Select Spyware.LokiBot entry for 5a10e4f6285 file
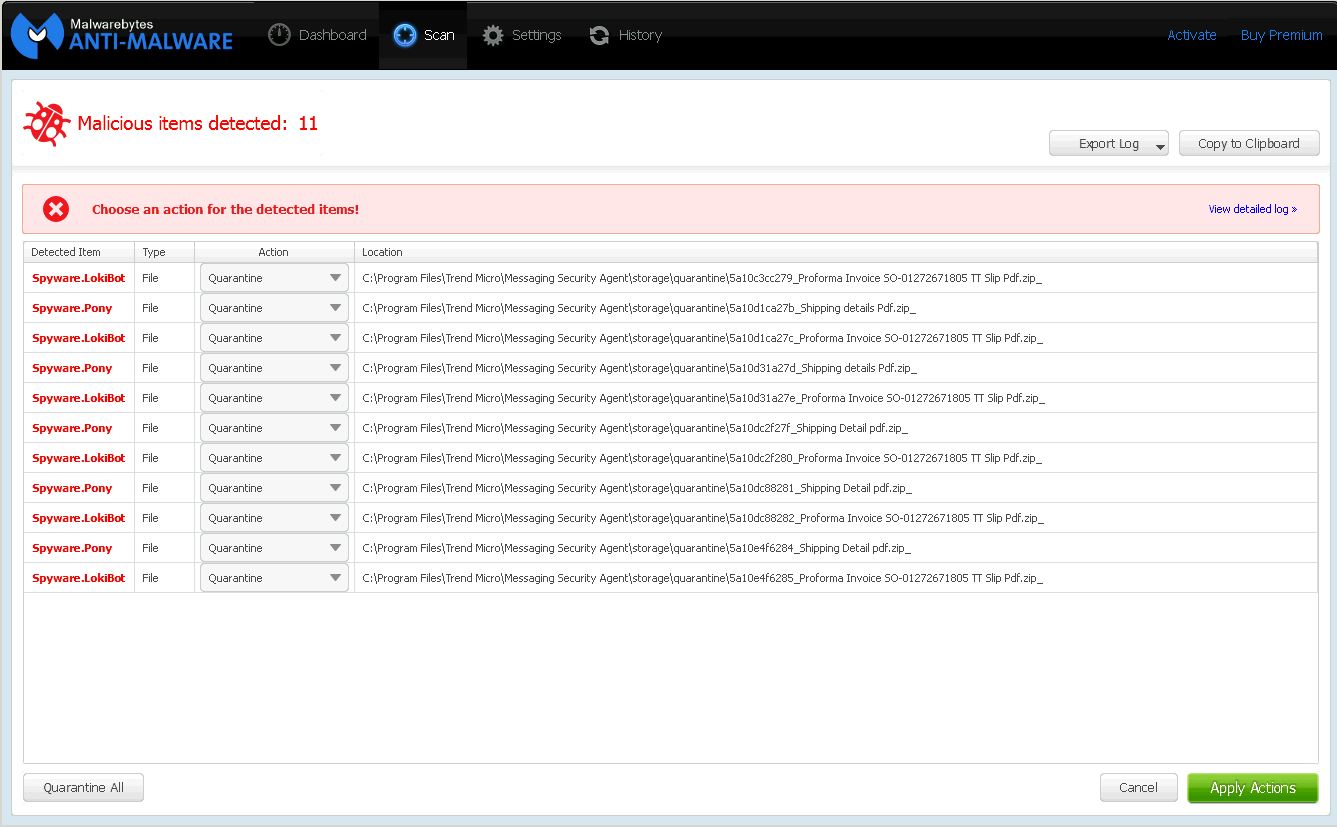Image resolution: width=1337 pixels, height=827 pixels. [x=79, y=578]
